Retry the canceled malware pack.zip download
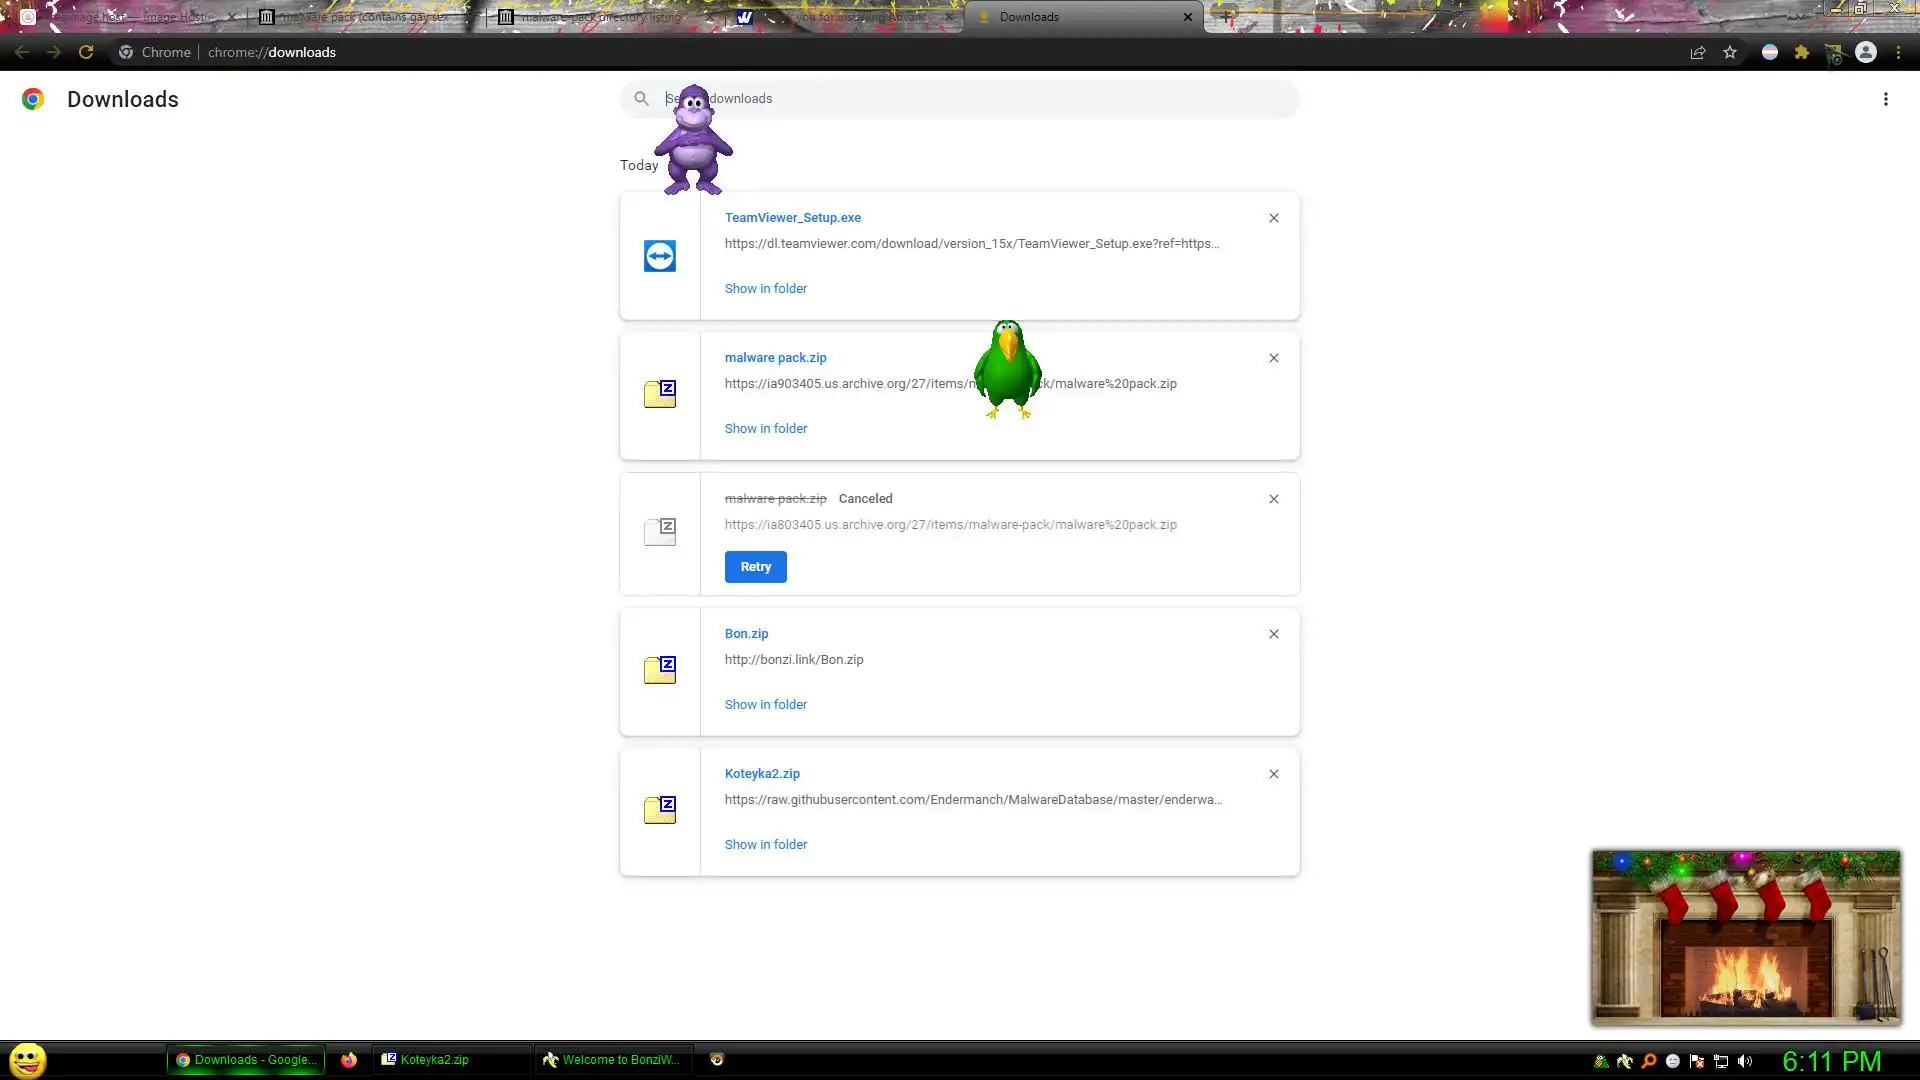This screenshot has width=1920, height=1080. click(755, 567)
